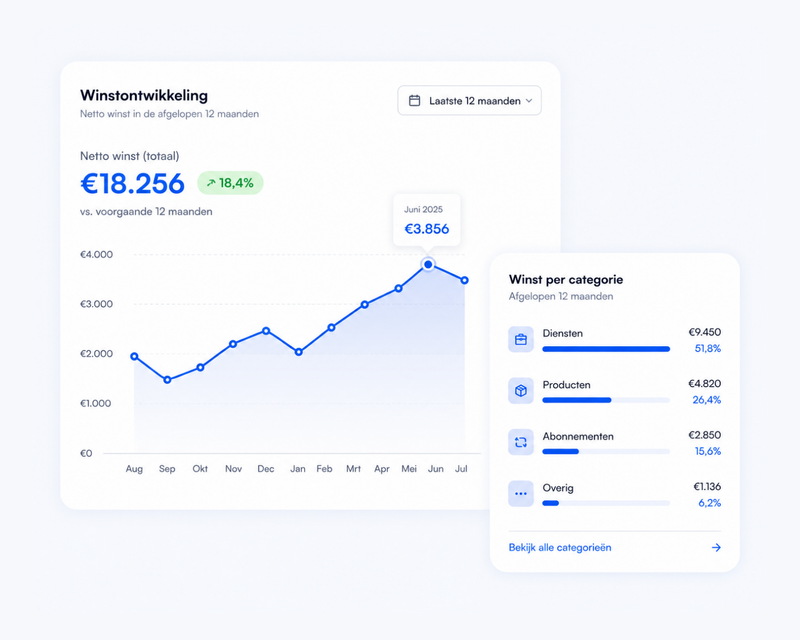Click the Overig three-dots icon
Image resolution: width=800 pixels, height=640 pixels.
520,494
